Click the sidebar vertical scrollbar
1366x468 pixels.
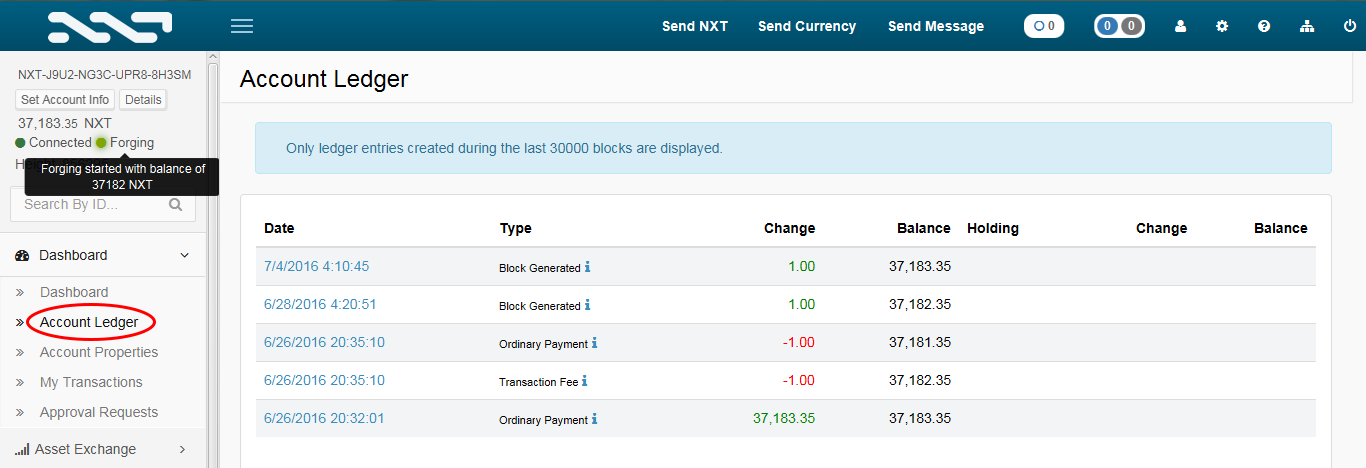coord(212,260)
